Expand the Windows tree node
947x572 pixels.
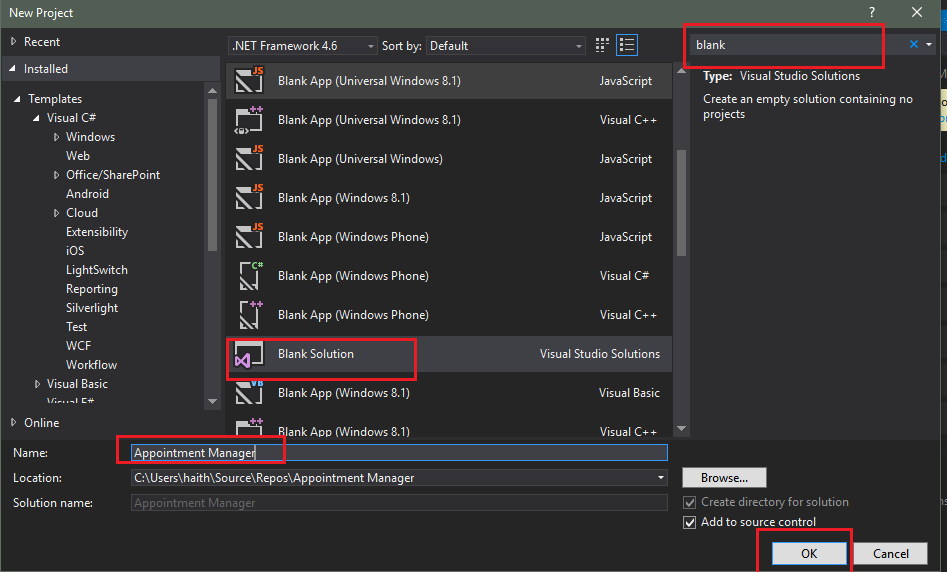pyautogui.click(x=56, y=137)
